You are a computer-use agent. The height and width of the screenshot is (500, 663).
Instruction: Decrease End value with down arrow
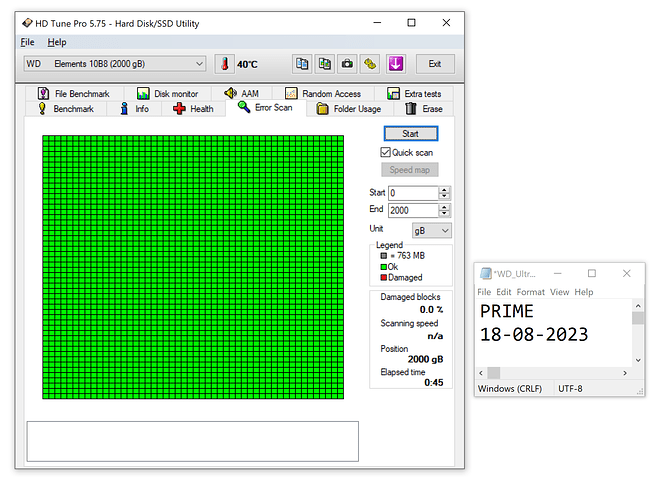444,213
